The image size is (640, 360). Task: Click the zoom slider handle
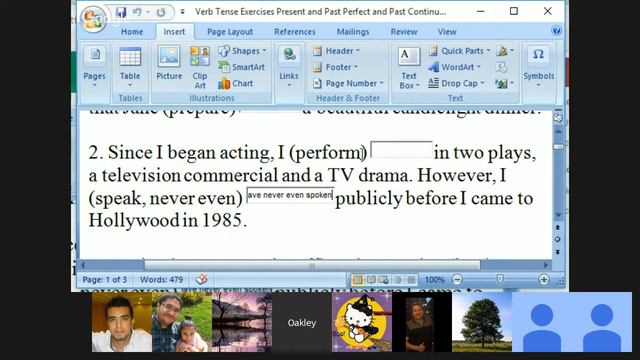click(500, 279)
